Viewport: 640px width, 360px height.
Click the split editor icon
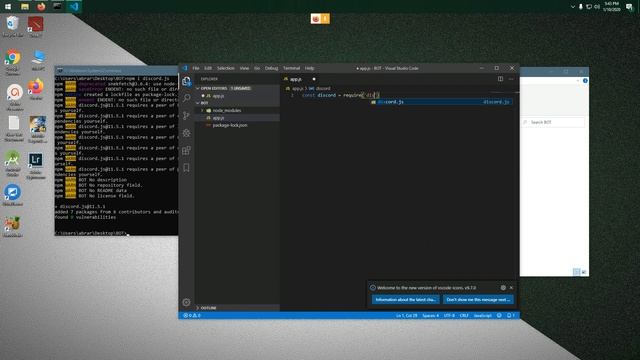(500, 79)
